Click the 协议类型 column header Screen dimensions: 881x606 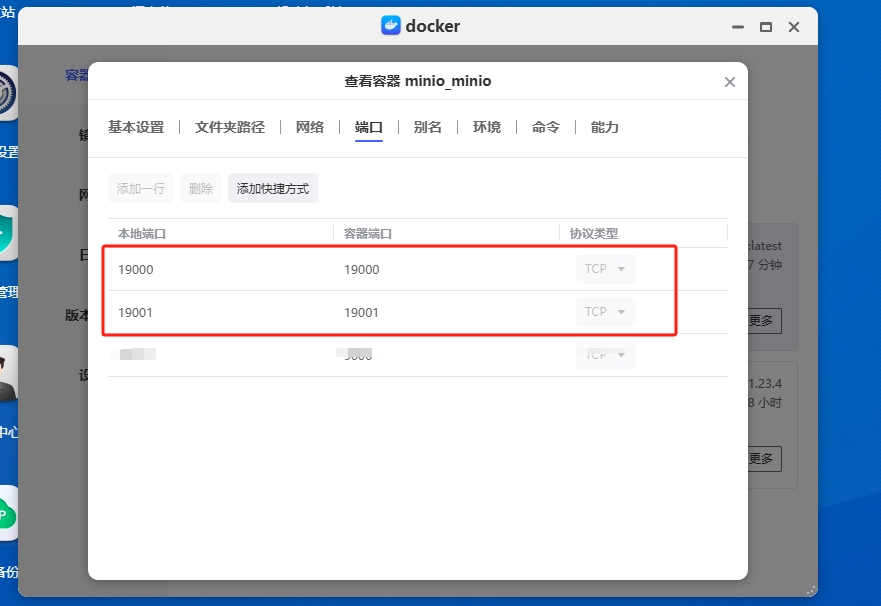pos(593,234)
